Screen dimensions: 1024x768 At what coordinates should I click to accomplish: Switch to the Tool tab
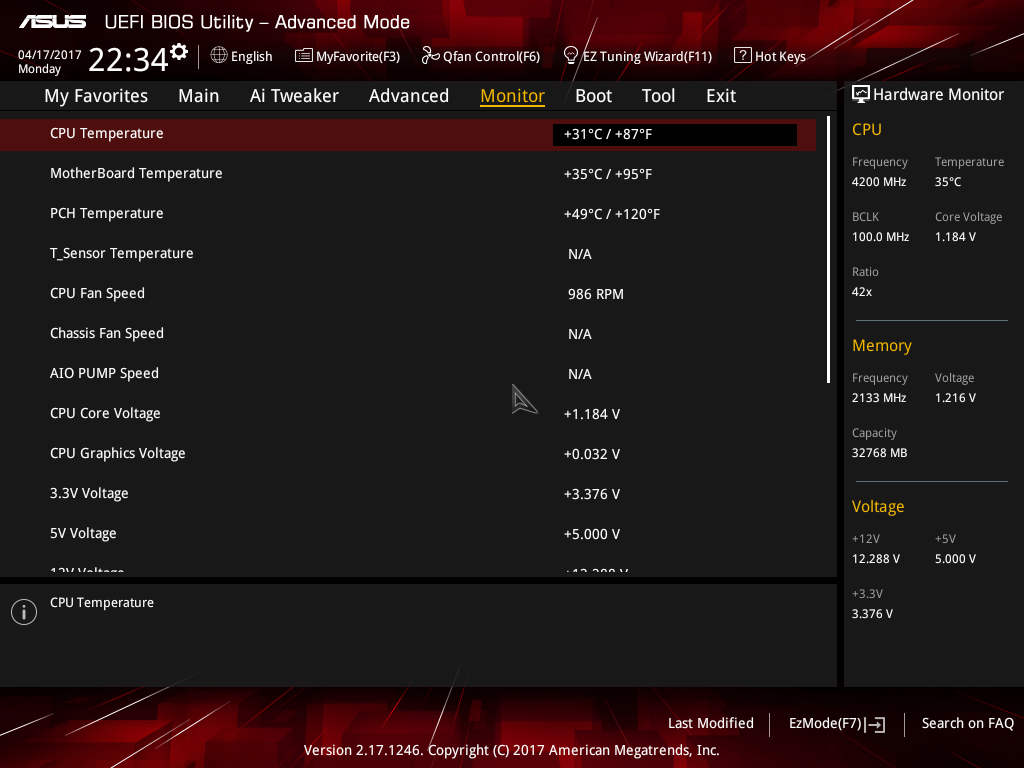pyautogui.click(x=658, y=96)
